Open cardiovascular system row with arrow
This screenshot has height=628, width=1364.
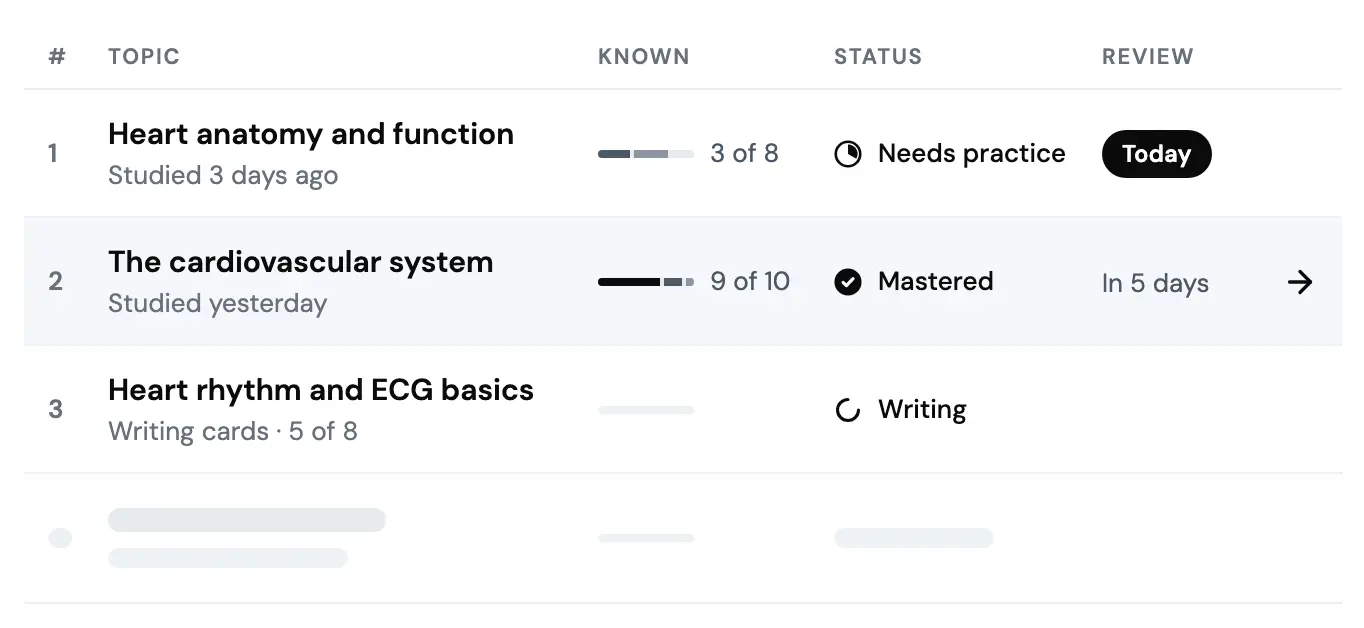pos(1300,282)
